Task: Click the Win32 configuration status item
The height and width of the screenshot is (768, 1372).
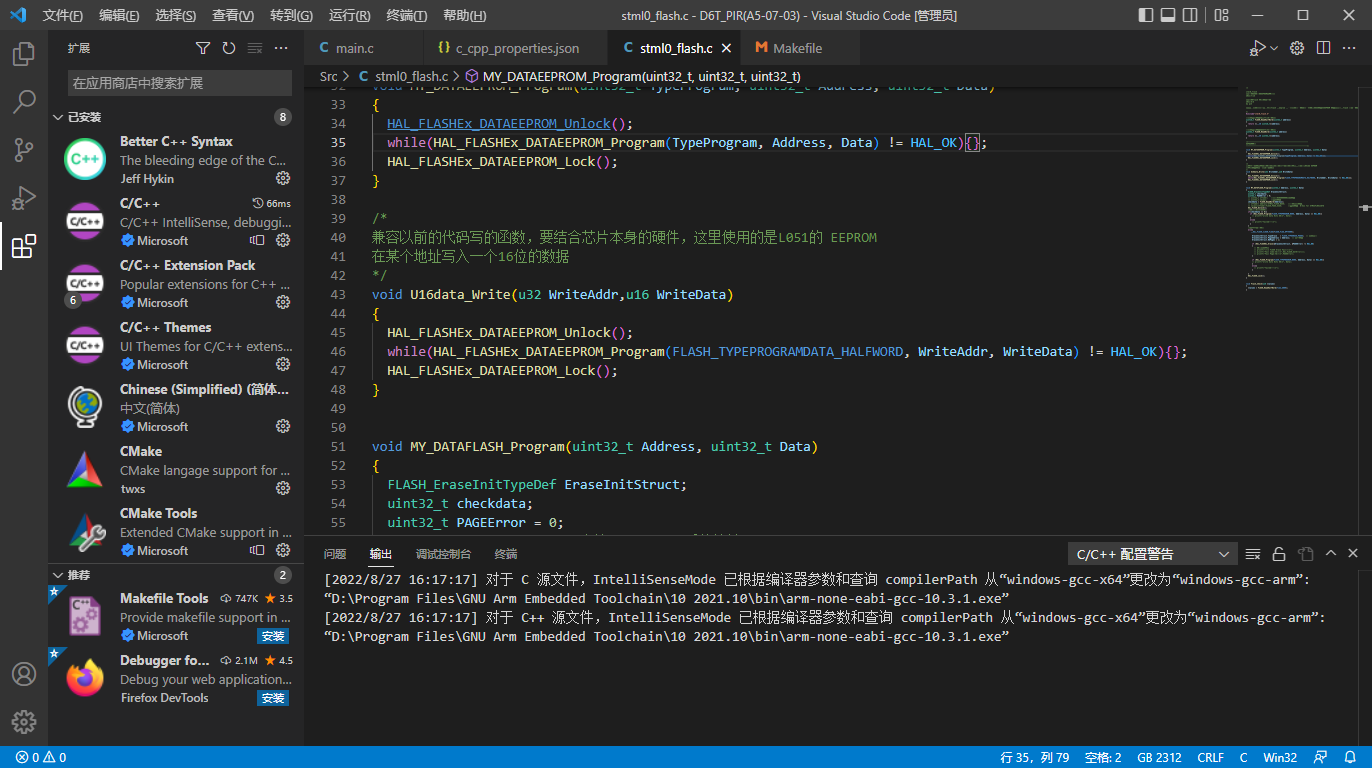Action: pyautogui.click(x=1281, y=758)
